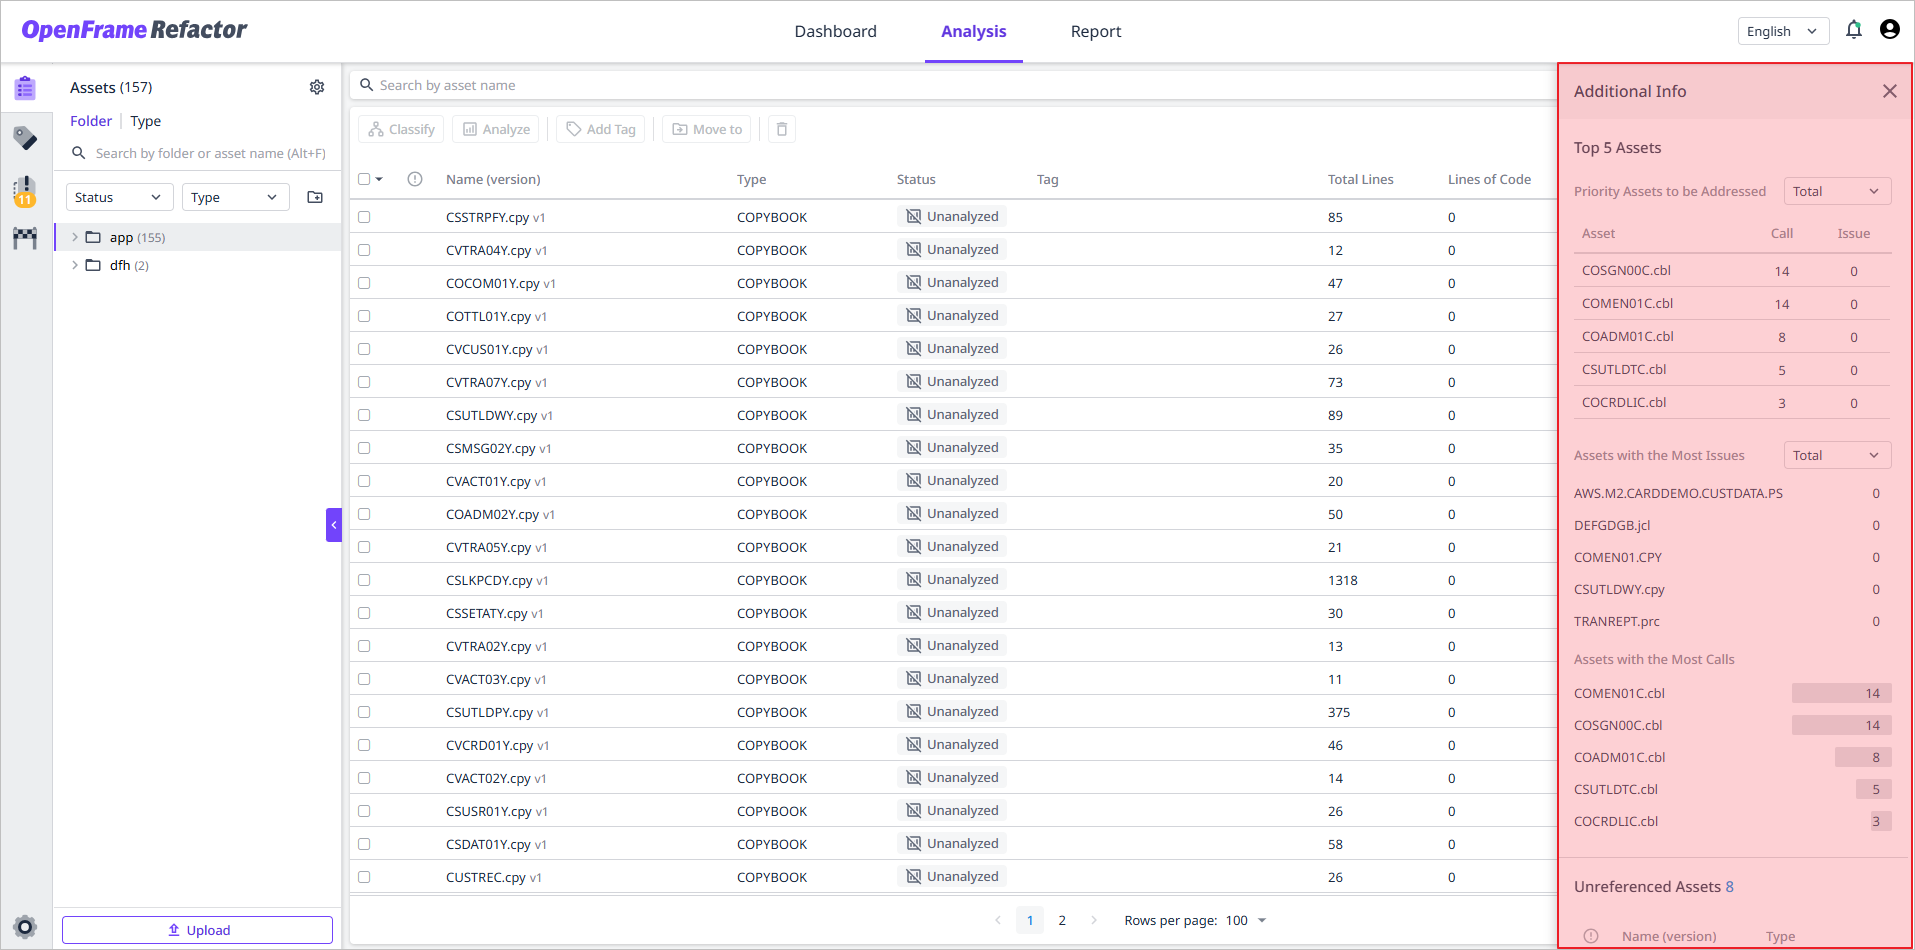Click the Assets panel settings gear
Screen dimensions: 1915x950
click(317, 87)
